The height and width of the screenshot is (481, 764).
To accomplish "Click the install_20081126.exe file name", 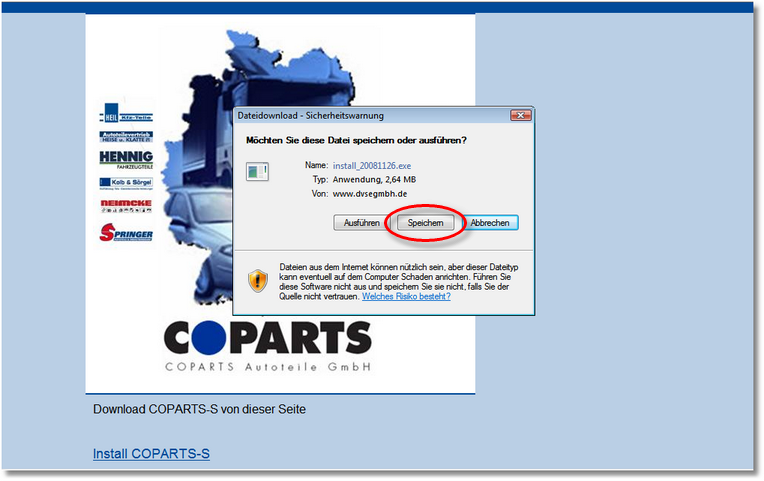I will click(371, 166).
